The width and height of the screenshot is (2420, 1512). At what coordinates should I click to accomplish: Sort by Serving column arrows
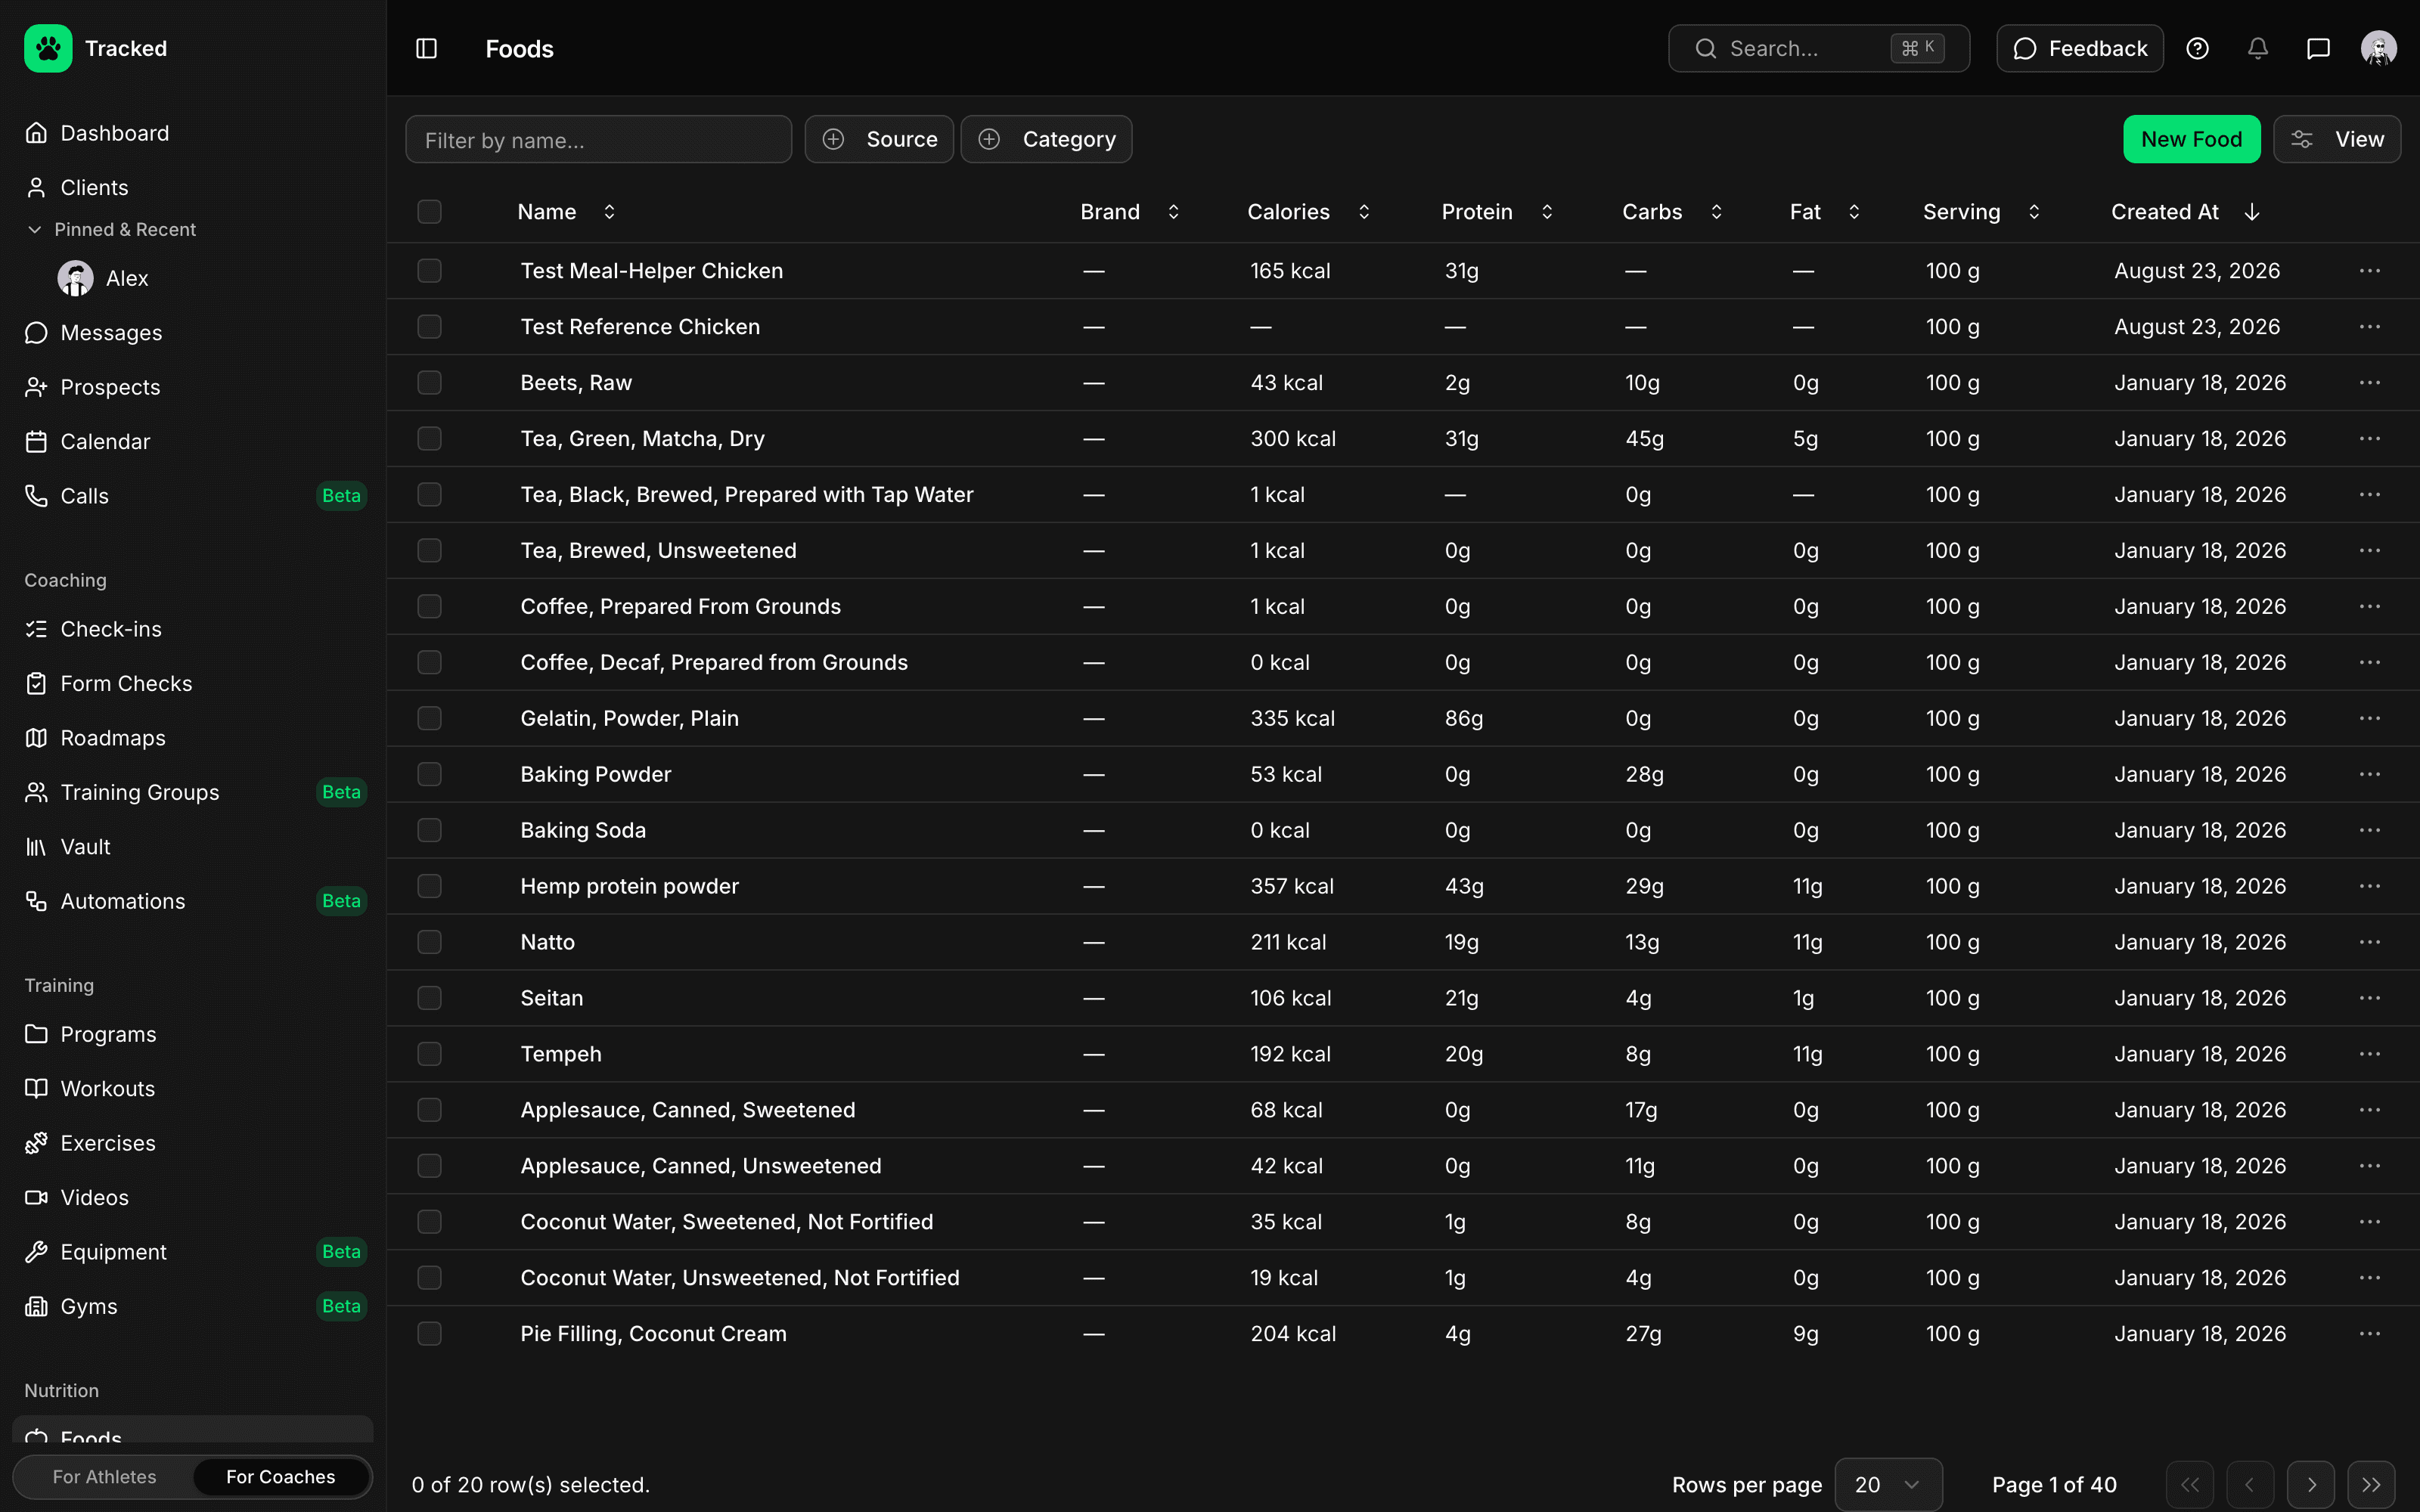click(2034, 212)
